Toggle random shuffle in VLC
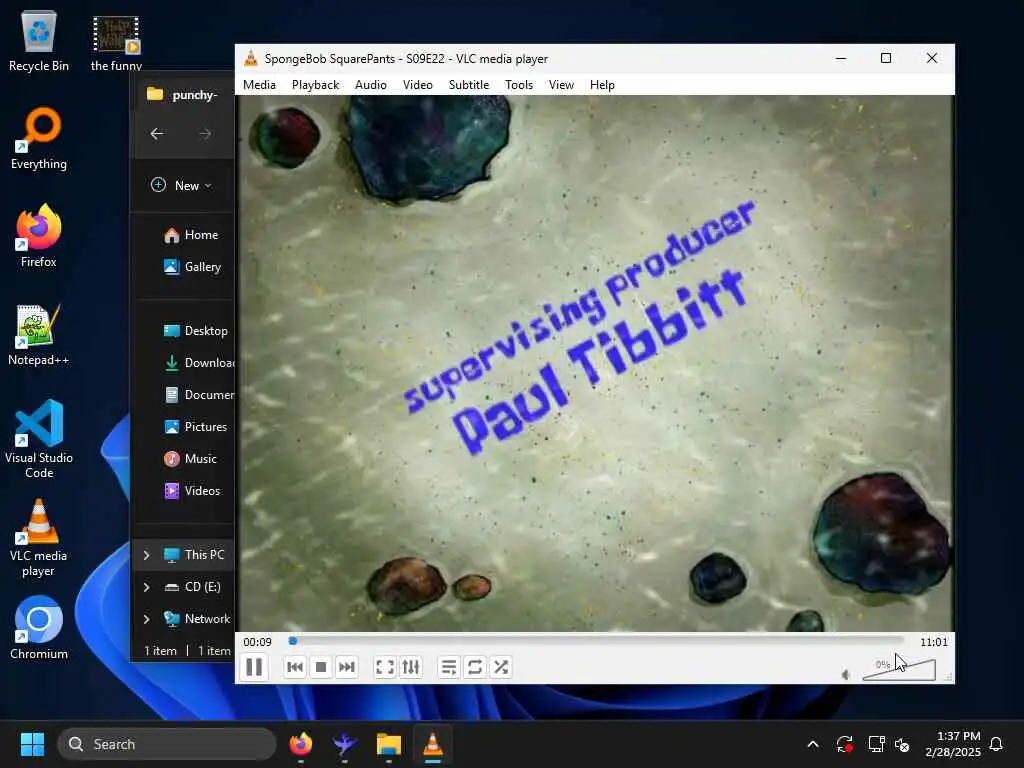Image resolution: width=1024 pixels, height=768 pixels. click(501, 667)
